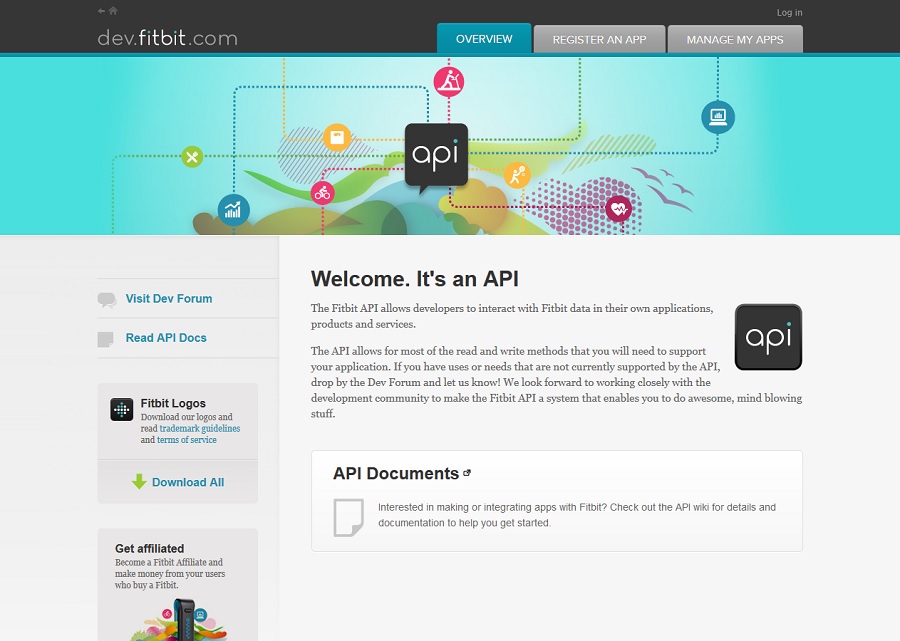Screen dimensions: 900x641
Task: Open the terms of service link
Action: (x=187, y=440)
